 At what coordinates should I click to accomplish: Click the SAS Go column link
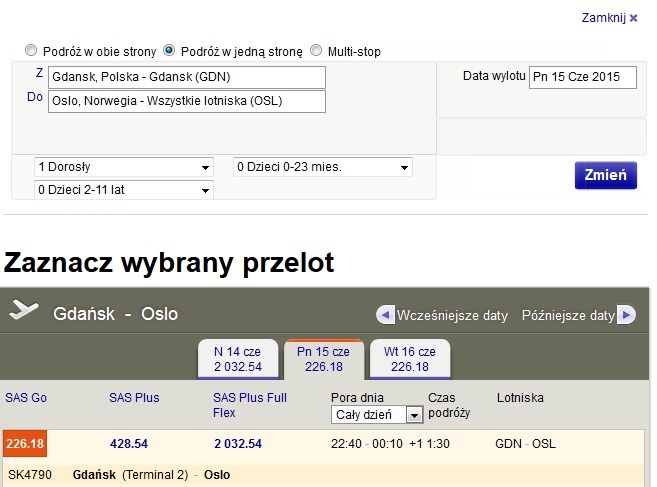pyautogui.click(x=26, y=398)
